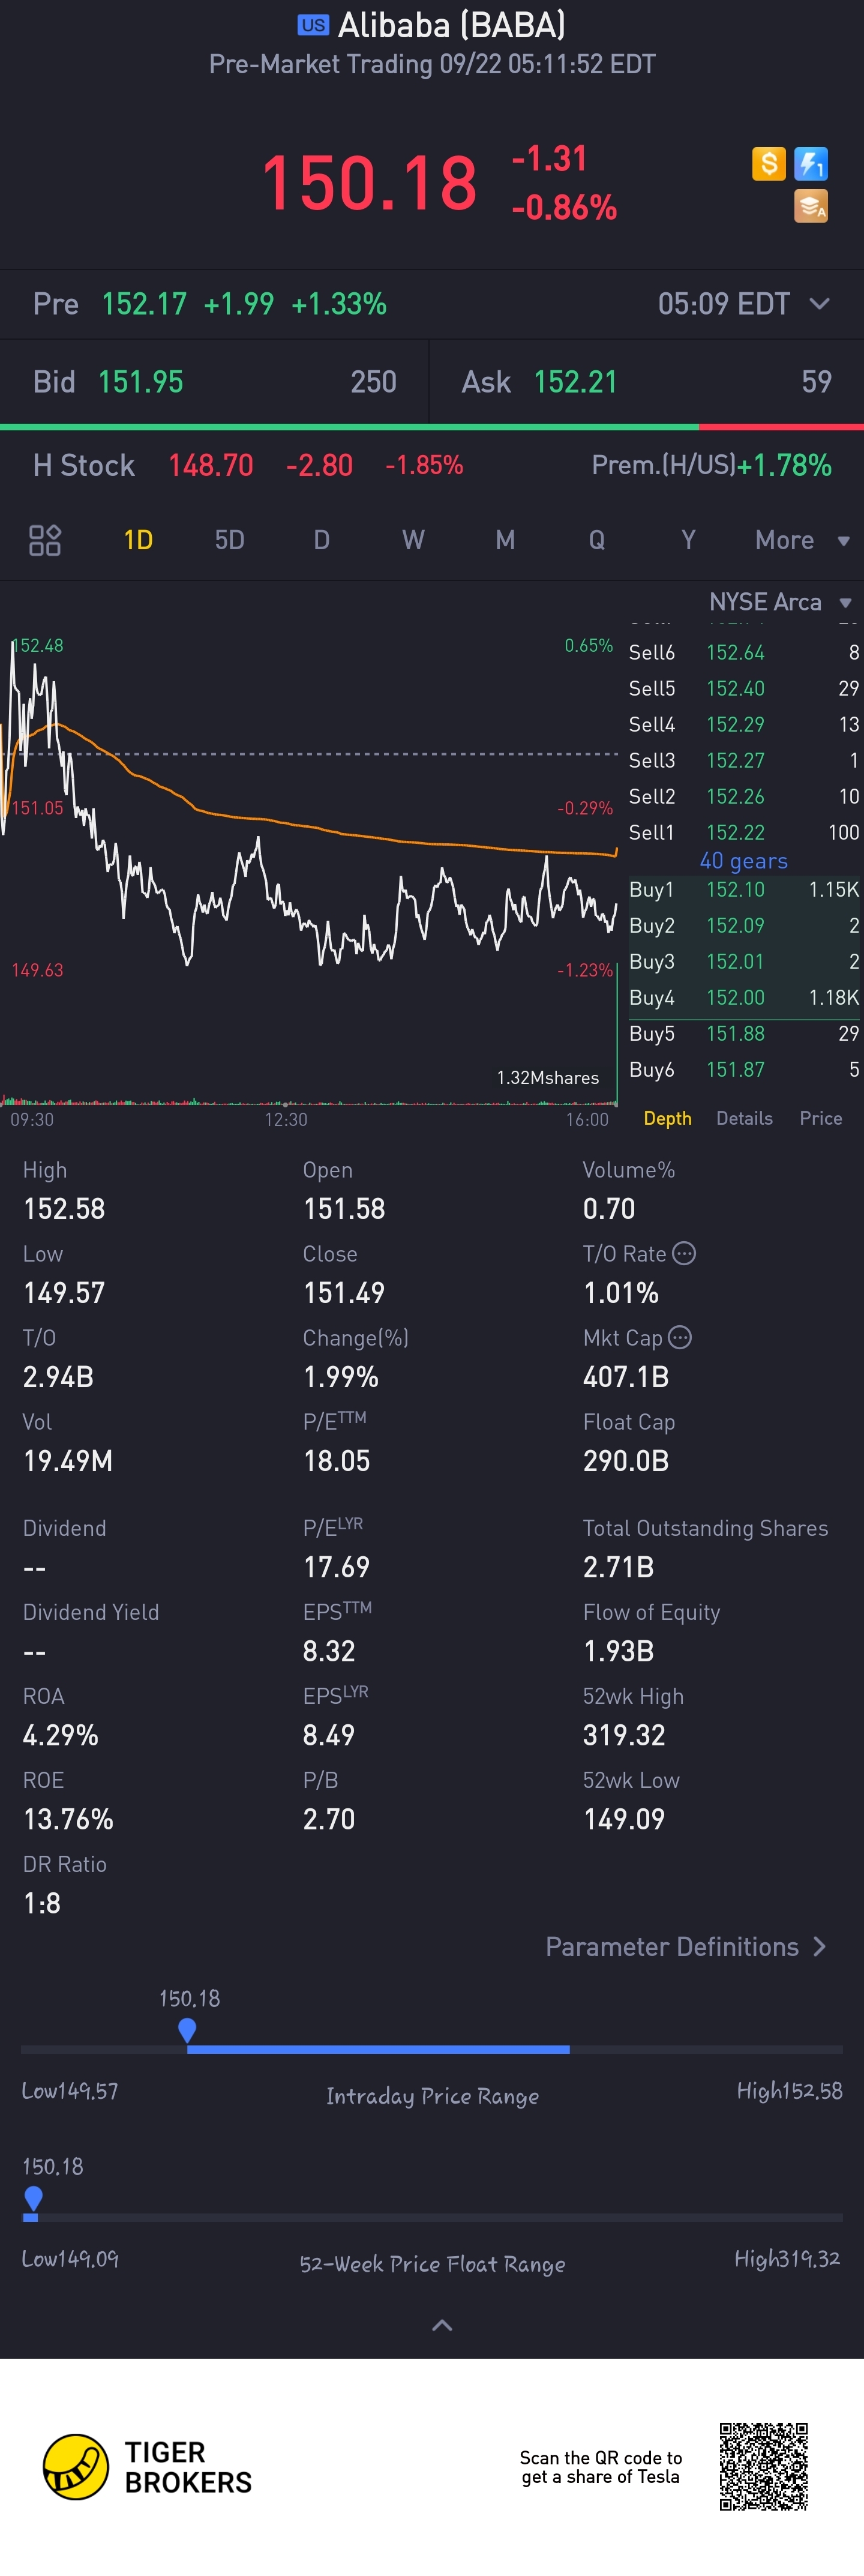Tap the Sell5 152.40 order row
The width and height of the screenshot is (864, 2576).
[x=743, y=688]
